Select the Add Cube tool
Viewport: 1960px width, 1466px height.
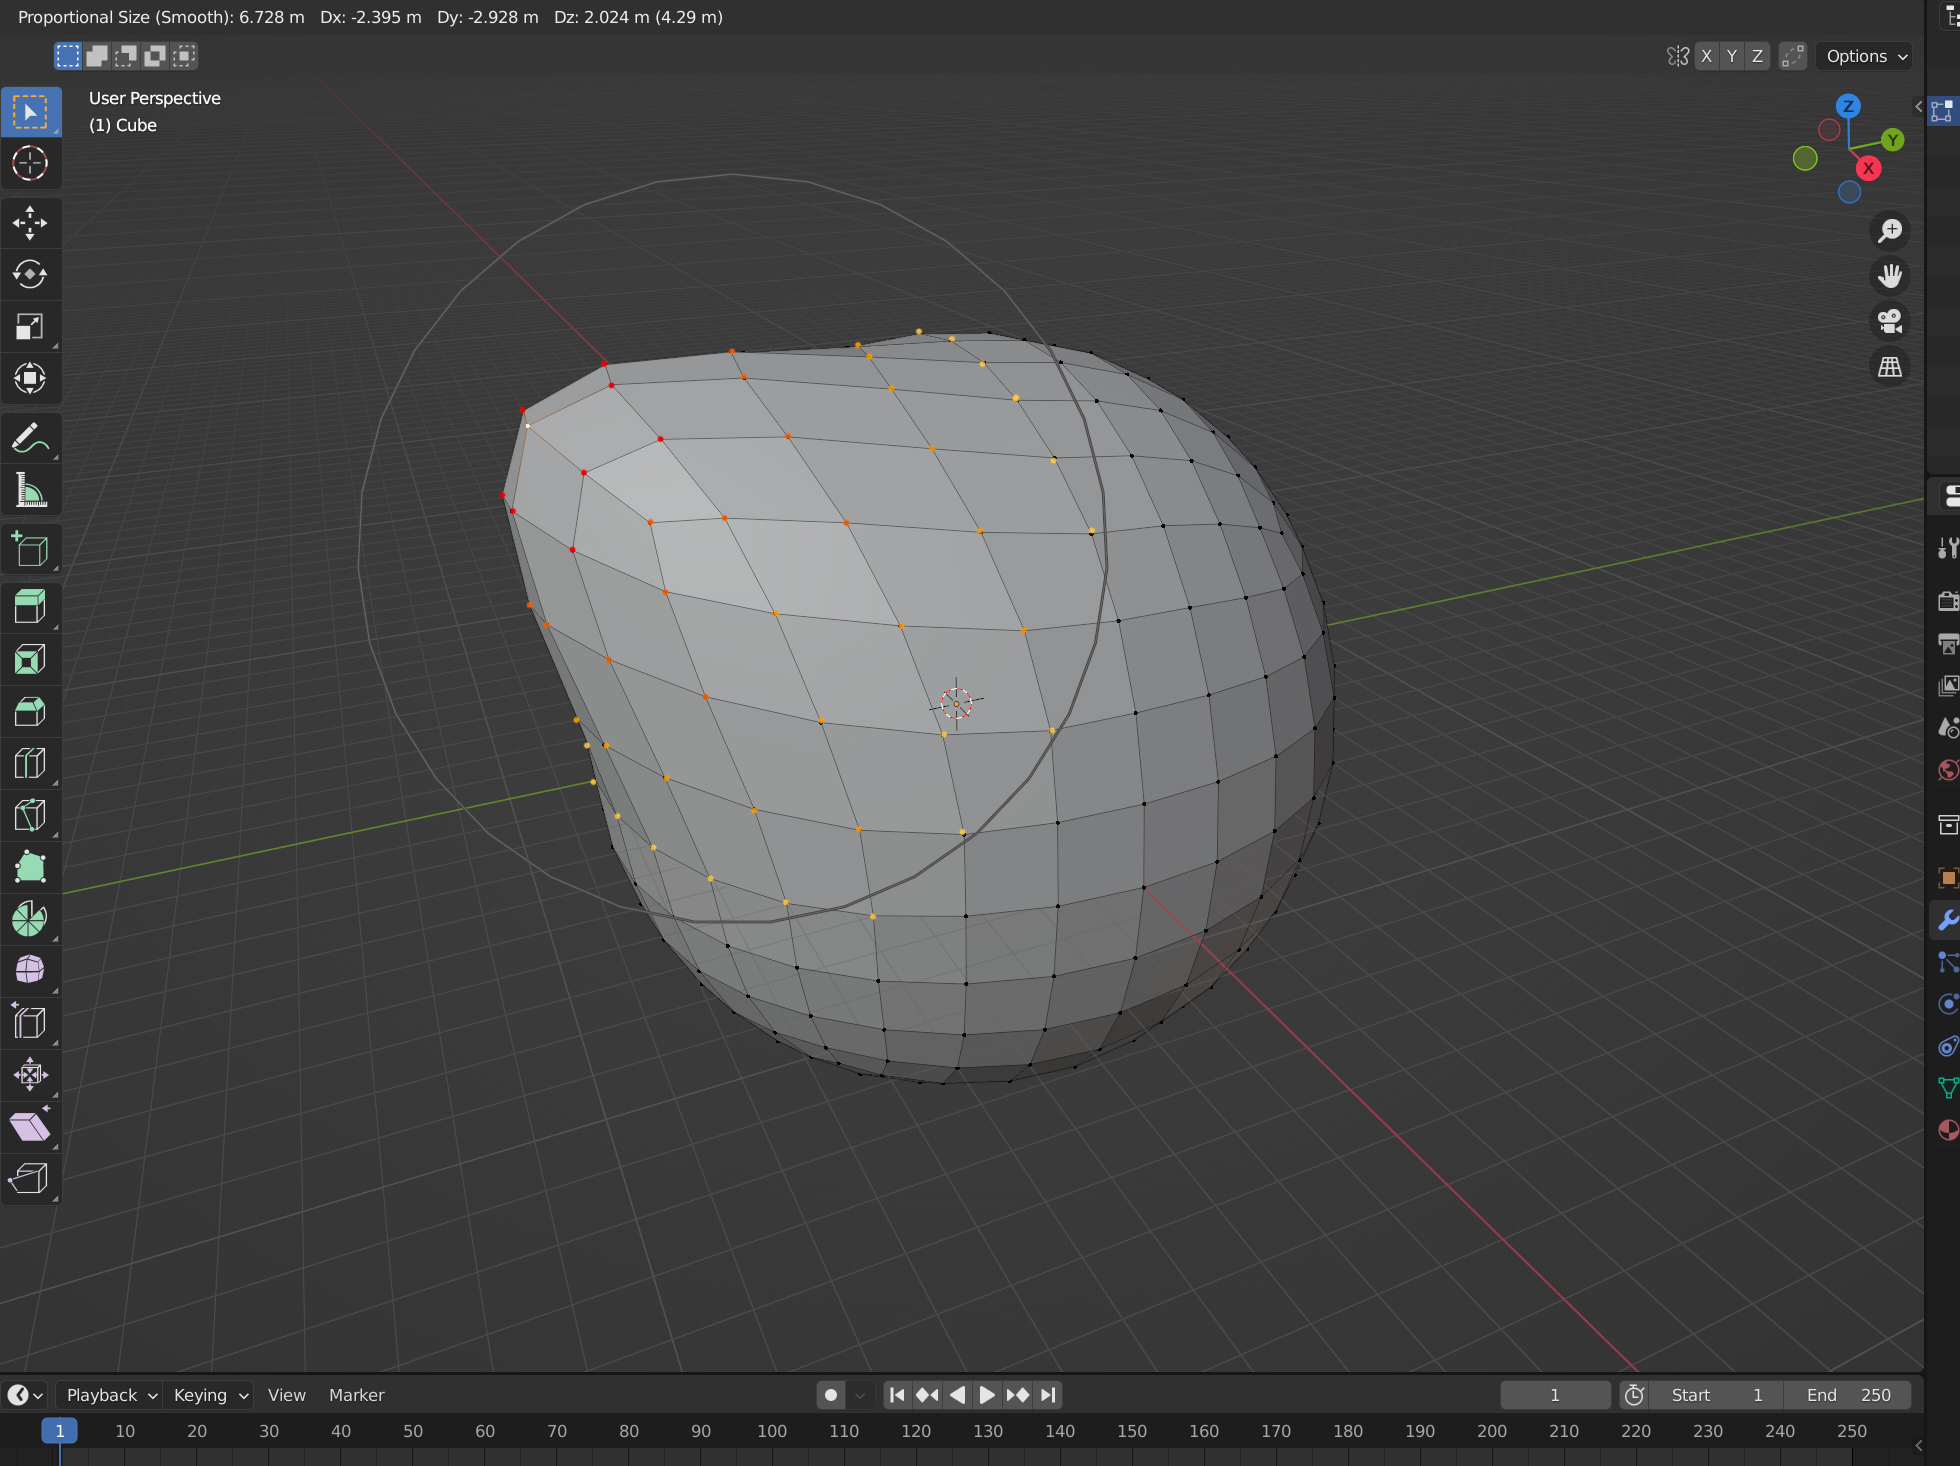30,549
